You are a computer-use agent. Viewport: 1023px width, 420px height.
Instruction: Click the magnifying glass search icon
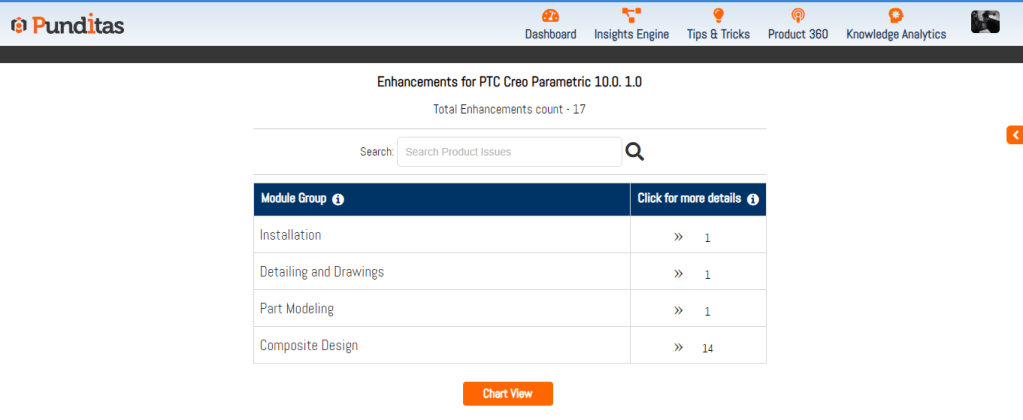click(635, 152)
